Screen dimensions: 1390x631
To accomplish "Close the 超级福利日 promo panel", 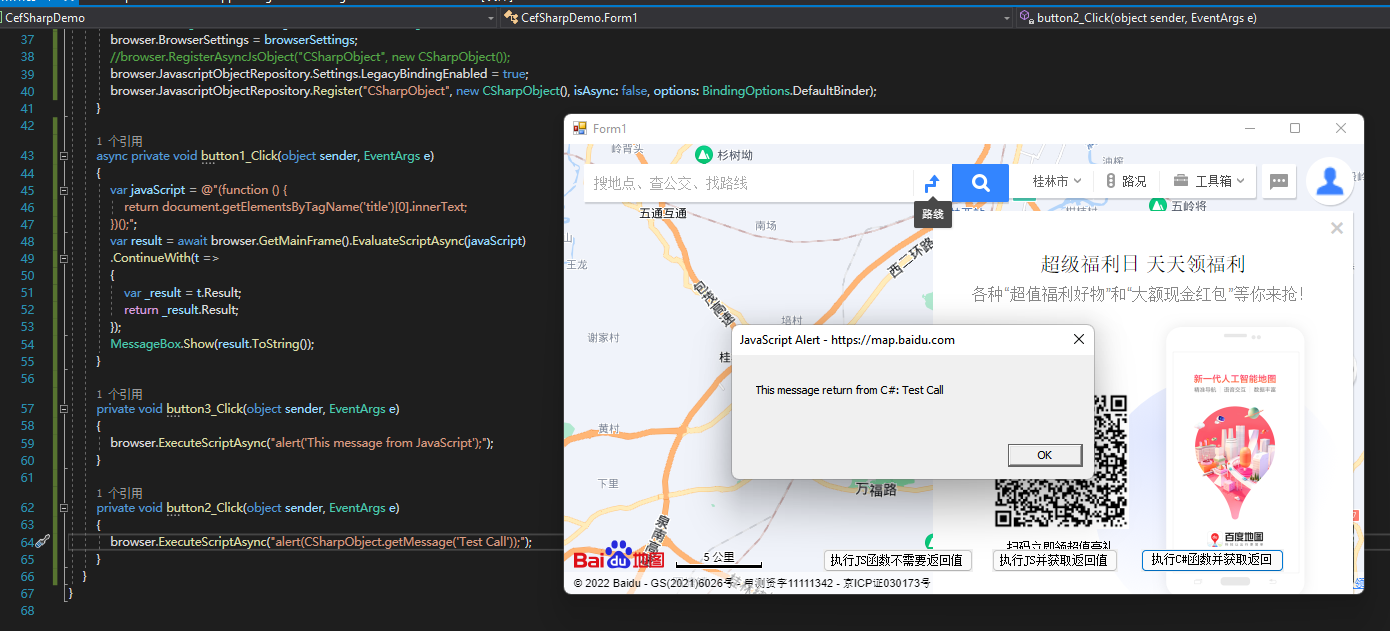I will point(1337,228).
